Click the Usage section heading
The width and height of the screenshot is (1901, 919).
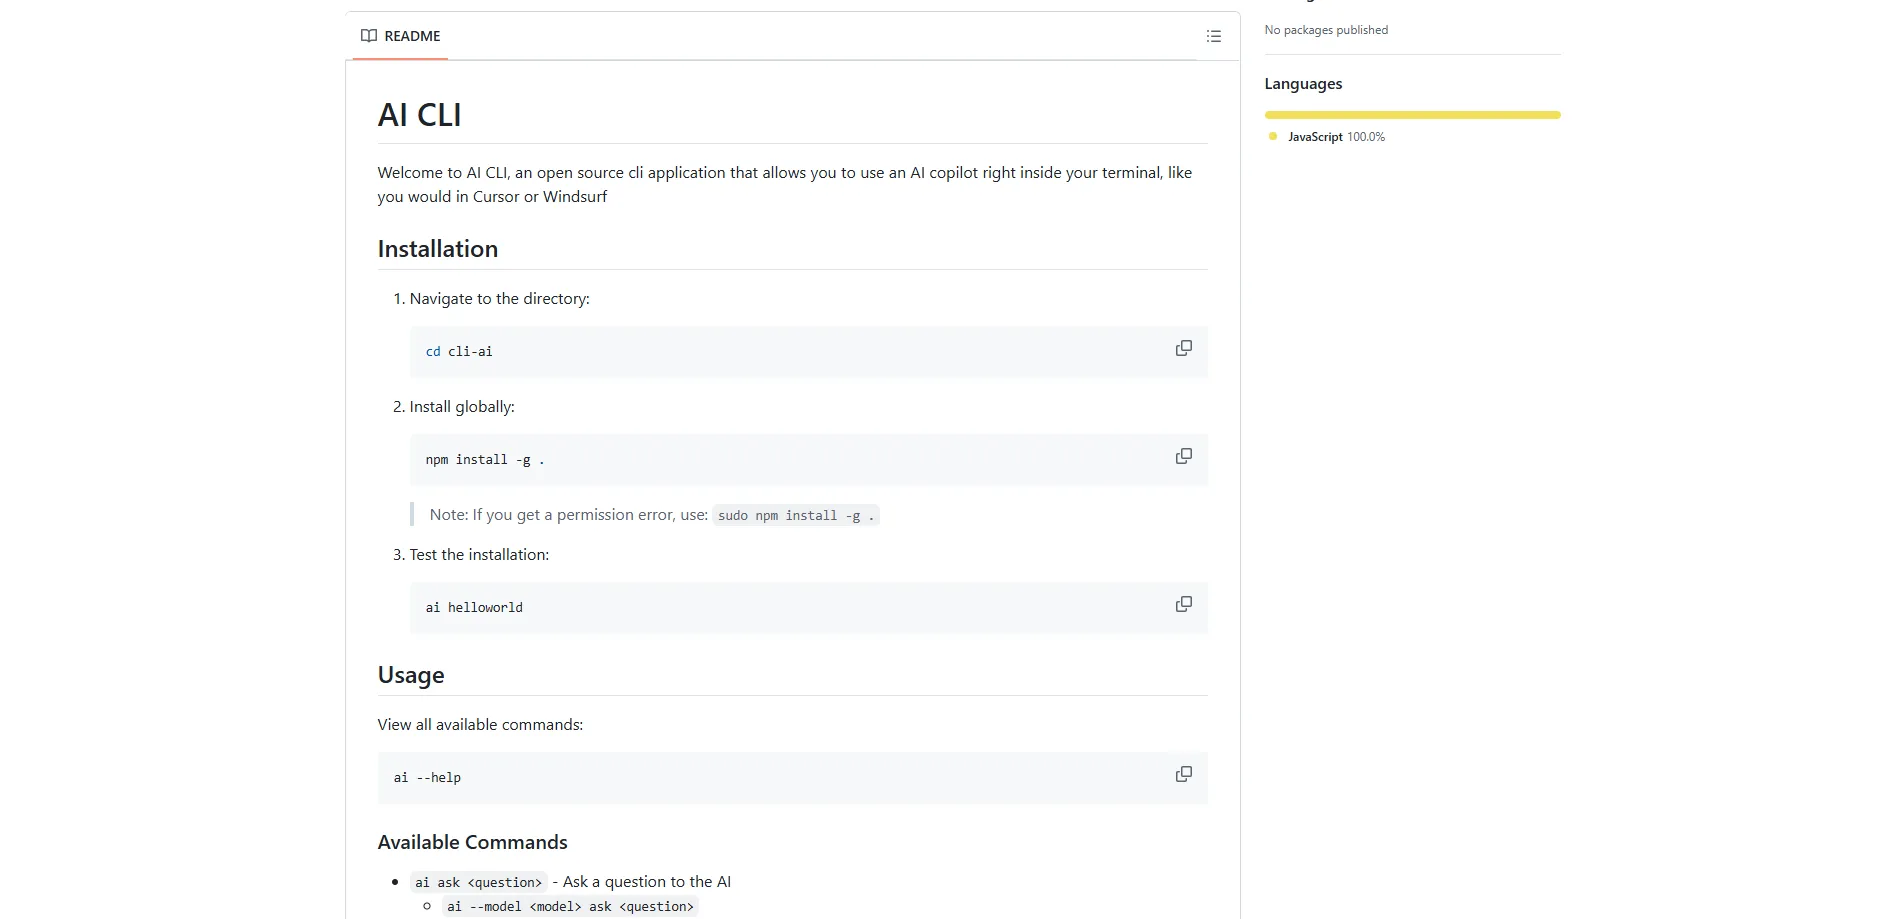(x=410, y=675)
